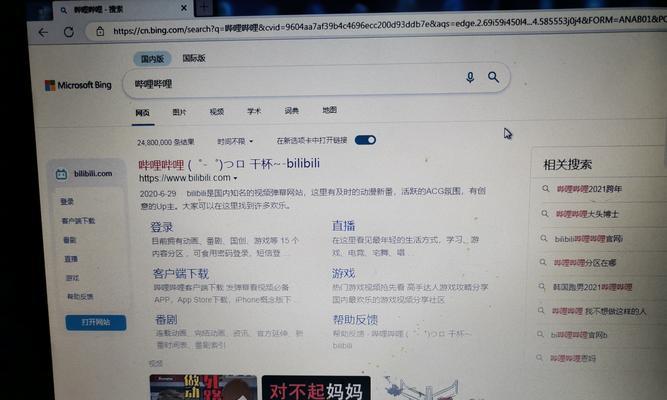Switch to the 网页 tab
Viewport: 667px width, 400px height.
pyautogui.click(x=143, y=113)
